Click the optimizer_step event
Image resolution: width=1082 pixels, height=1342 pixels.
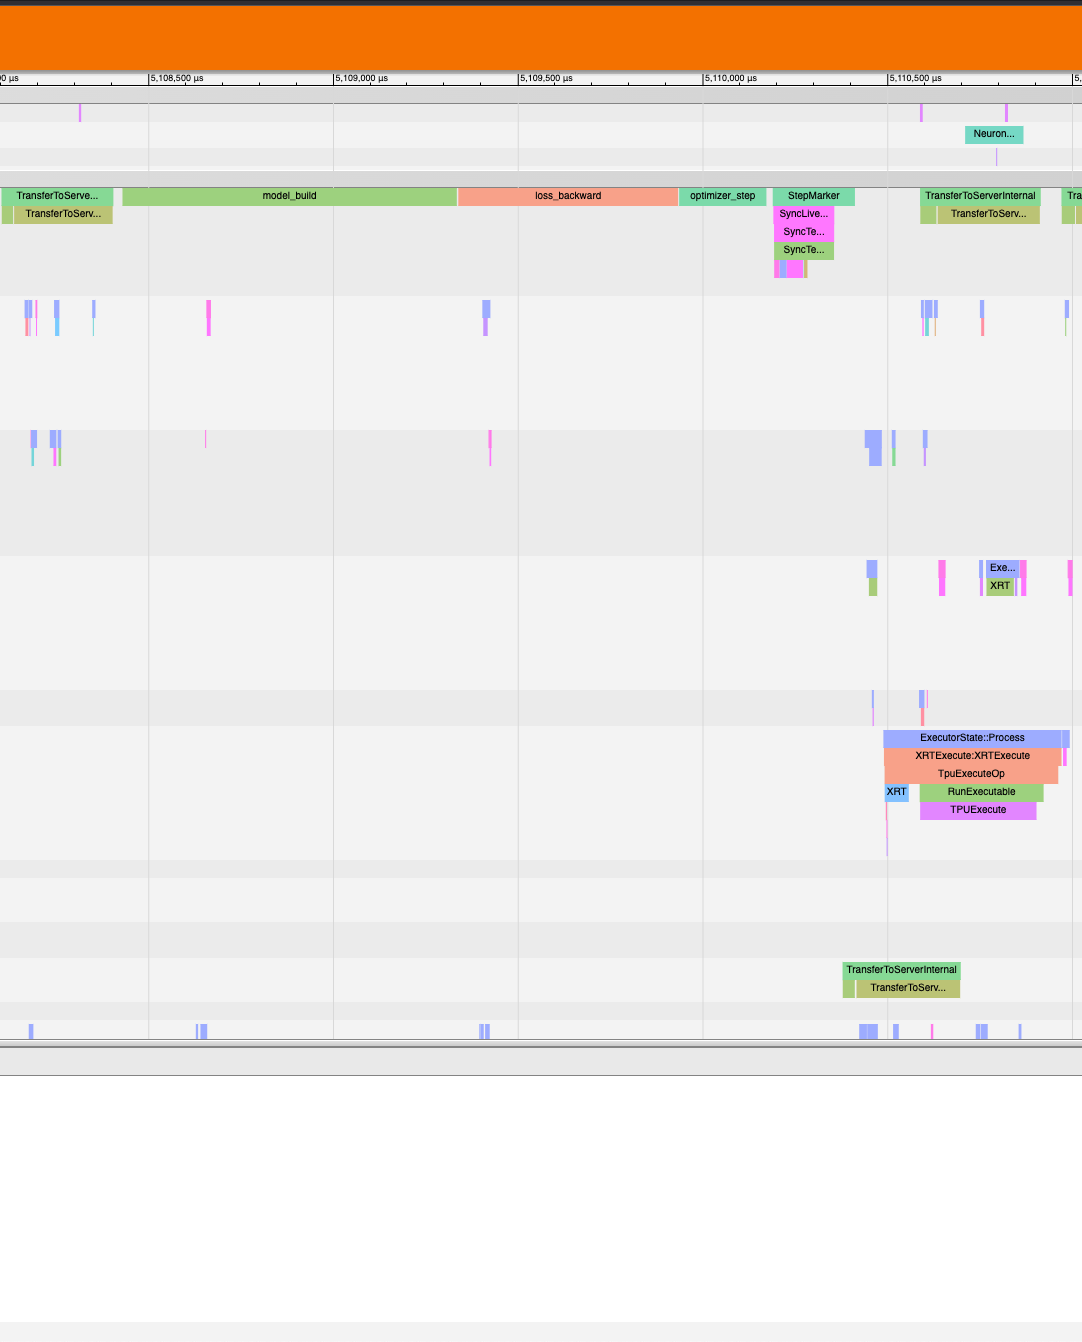(722, 196)
